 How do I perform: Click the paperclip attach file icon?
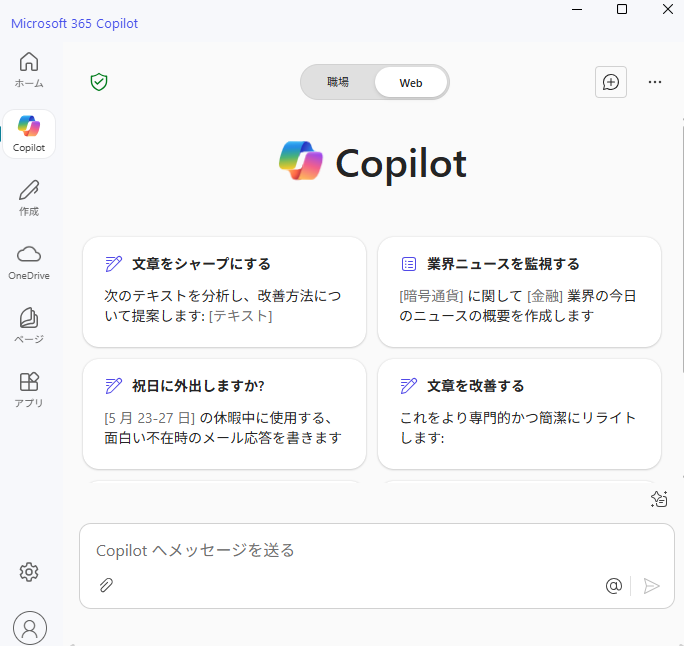pos(106,585)
